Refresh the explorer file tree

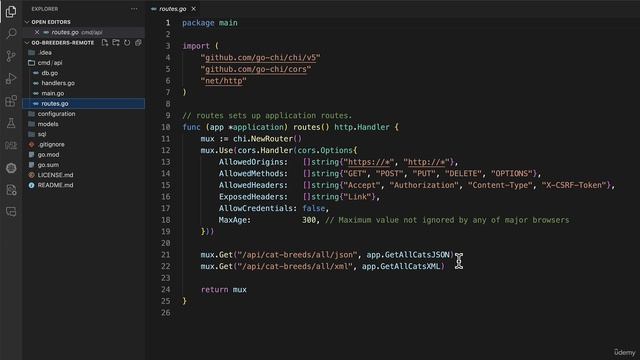[127, 42]
